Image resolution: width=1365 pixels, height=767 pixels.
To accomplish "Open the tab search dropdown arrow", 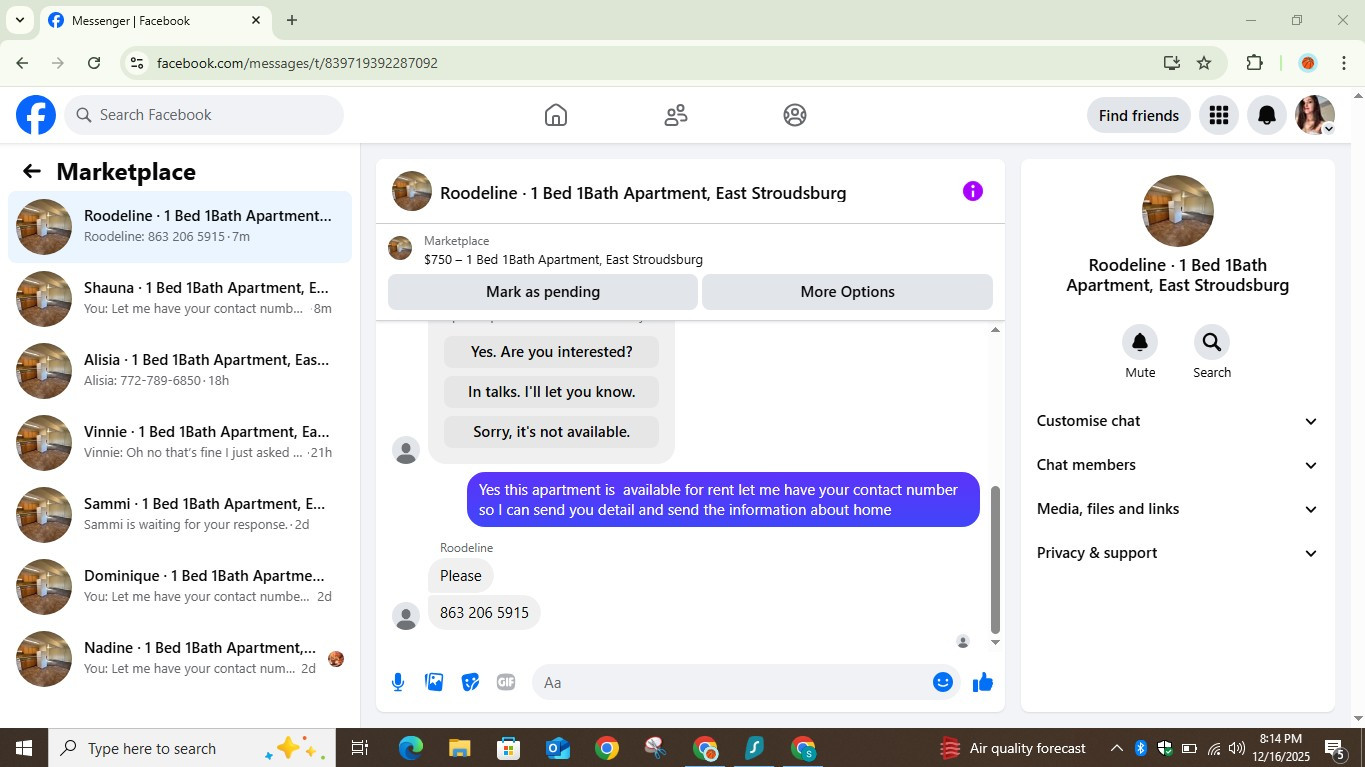I will click(19, 20).
